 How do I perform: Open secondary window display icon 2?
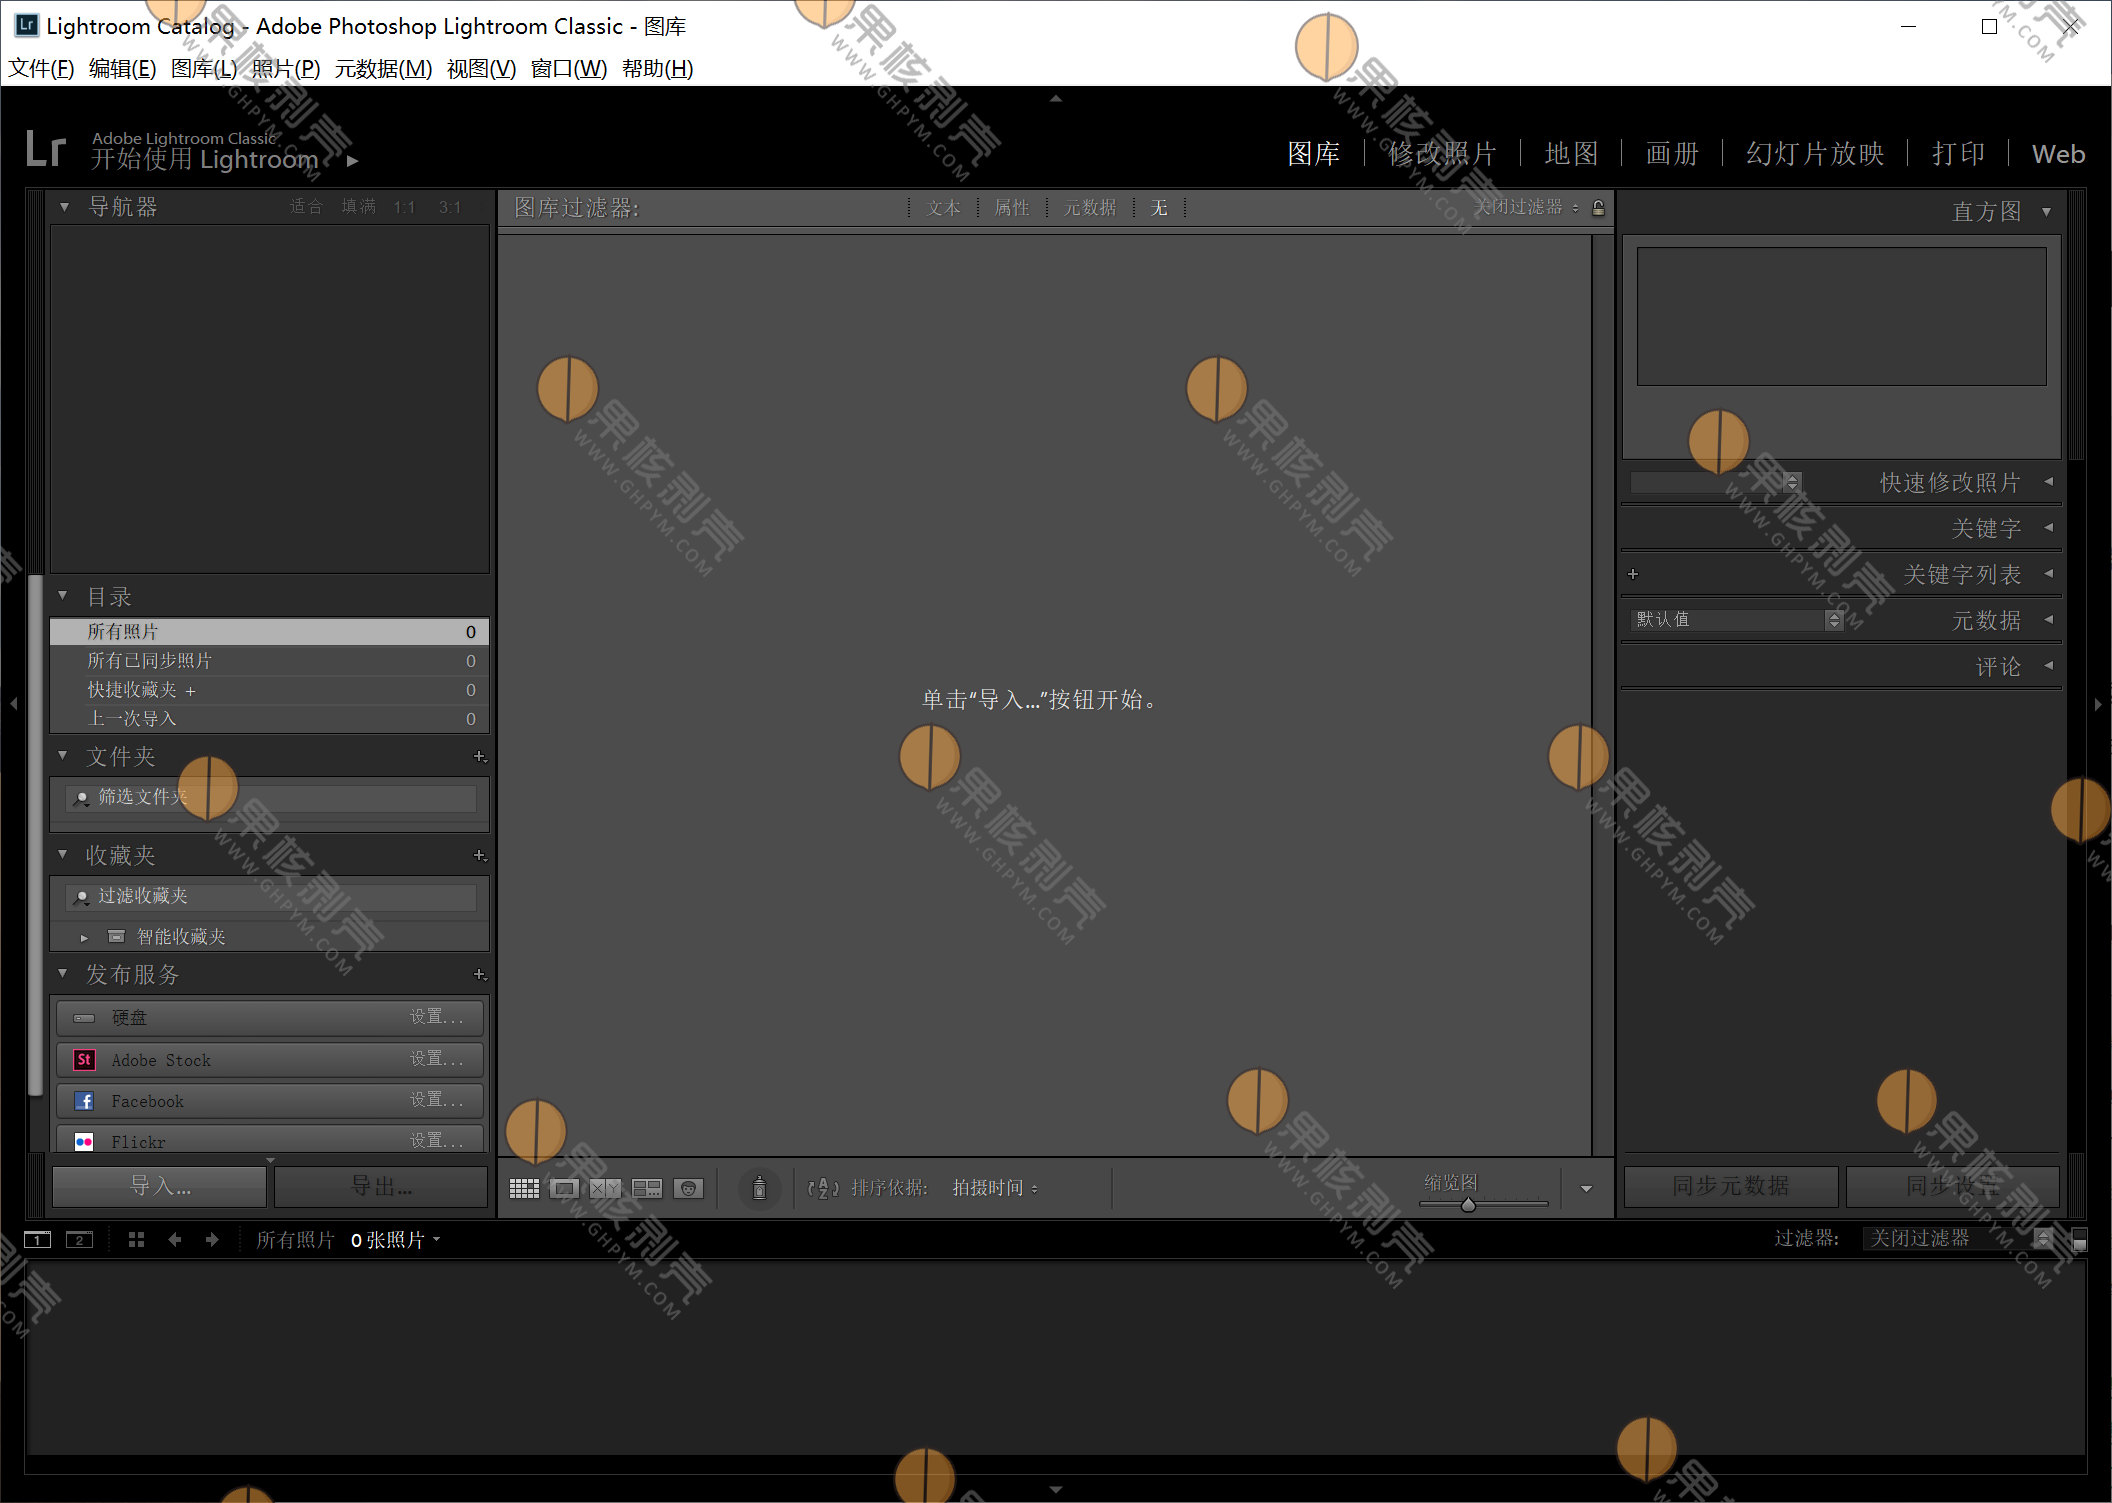click(x=79, y=1240)
